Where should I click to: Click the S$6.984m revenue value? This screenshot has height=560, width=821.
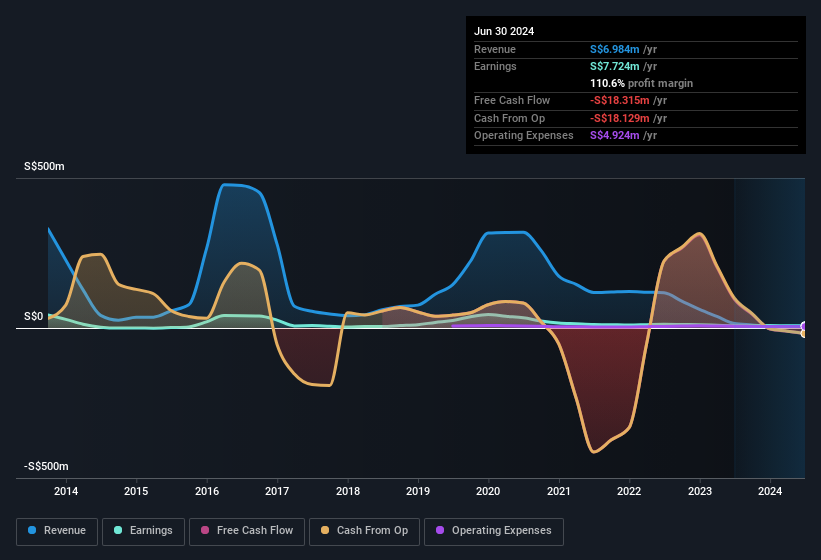615,49
